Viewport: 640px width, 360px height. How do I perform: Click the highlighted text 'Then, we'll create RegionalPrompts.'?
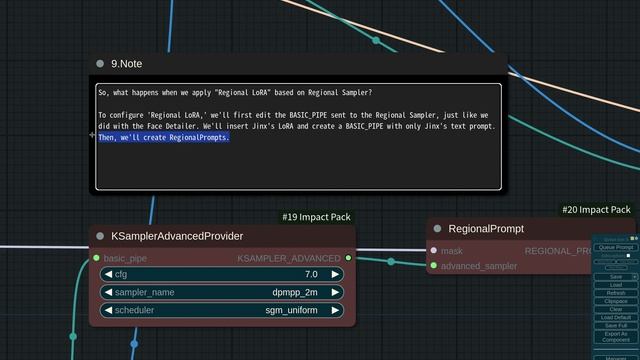[164, 138]
